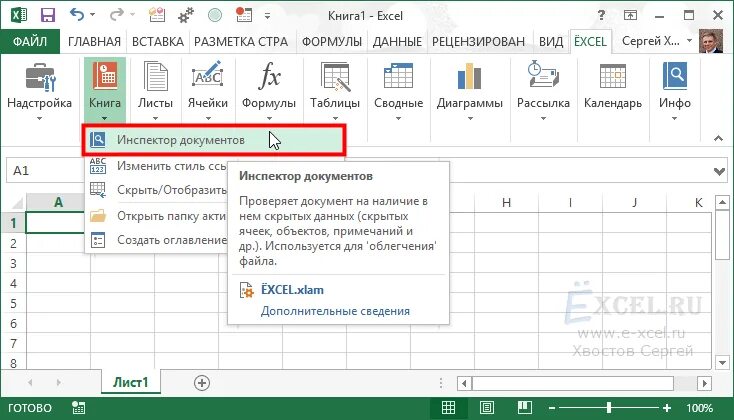Switch to the ВСТАВКА tab
Image resolution: width=734 pixels, height=420 pixels.
[158, 42]
